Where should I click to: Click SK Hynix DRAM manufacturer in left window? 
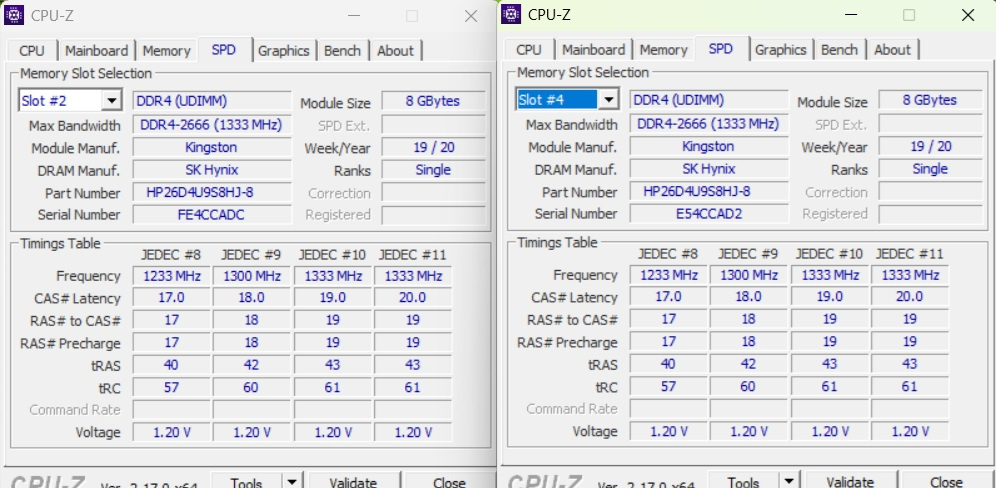(212, 170)
